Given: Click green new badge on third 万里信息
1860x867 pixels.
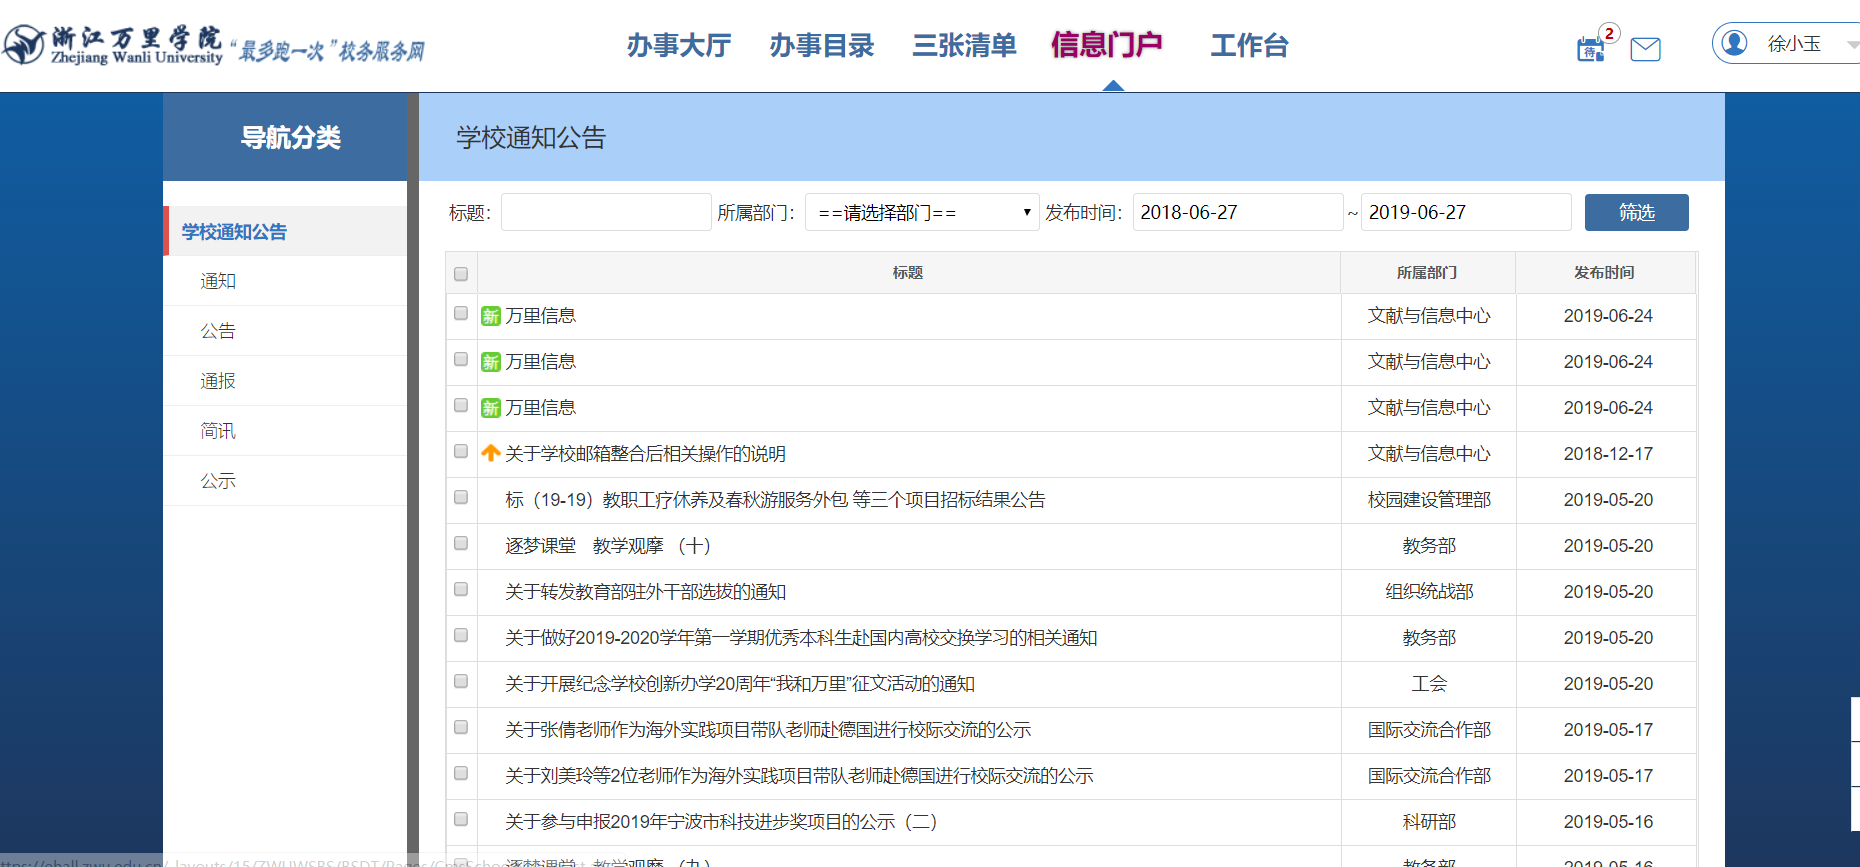Looking at the screenshot, I should tap(490, 408).
